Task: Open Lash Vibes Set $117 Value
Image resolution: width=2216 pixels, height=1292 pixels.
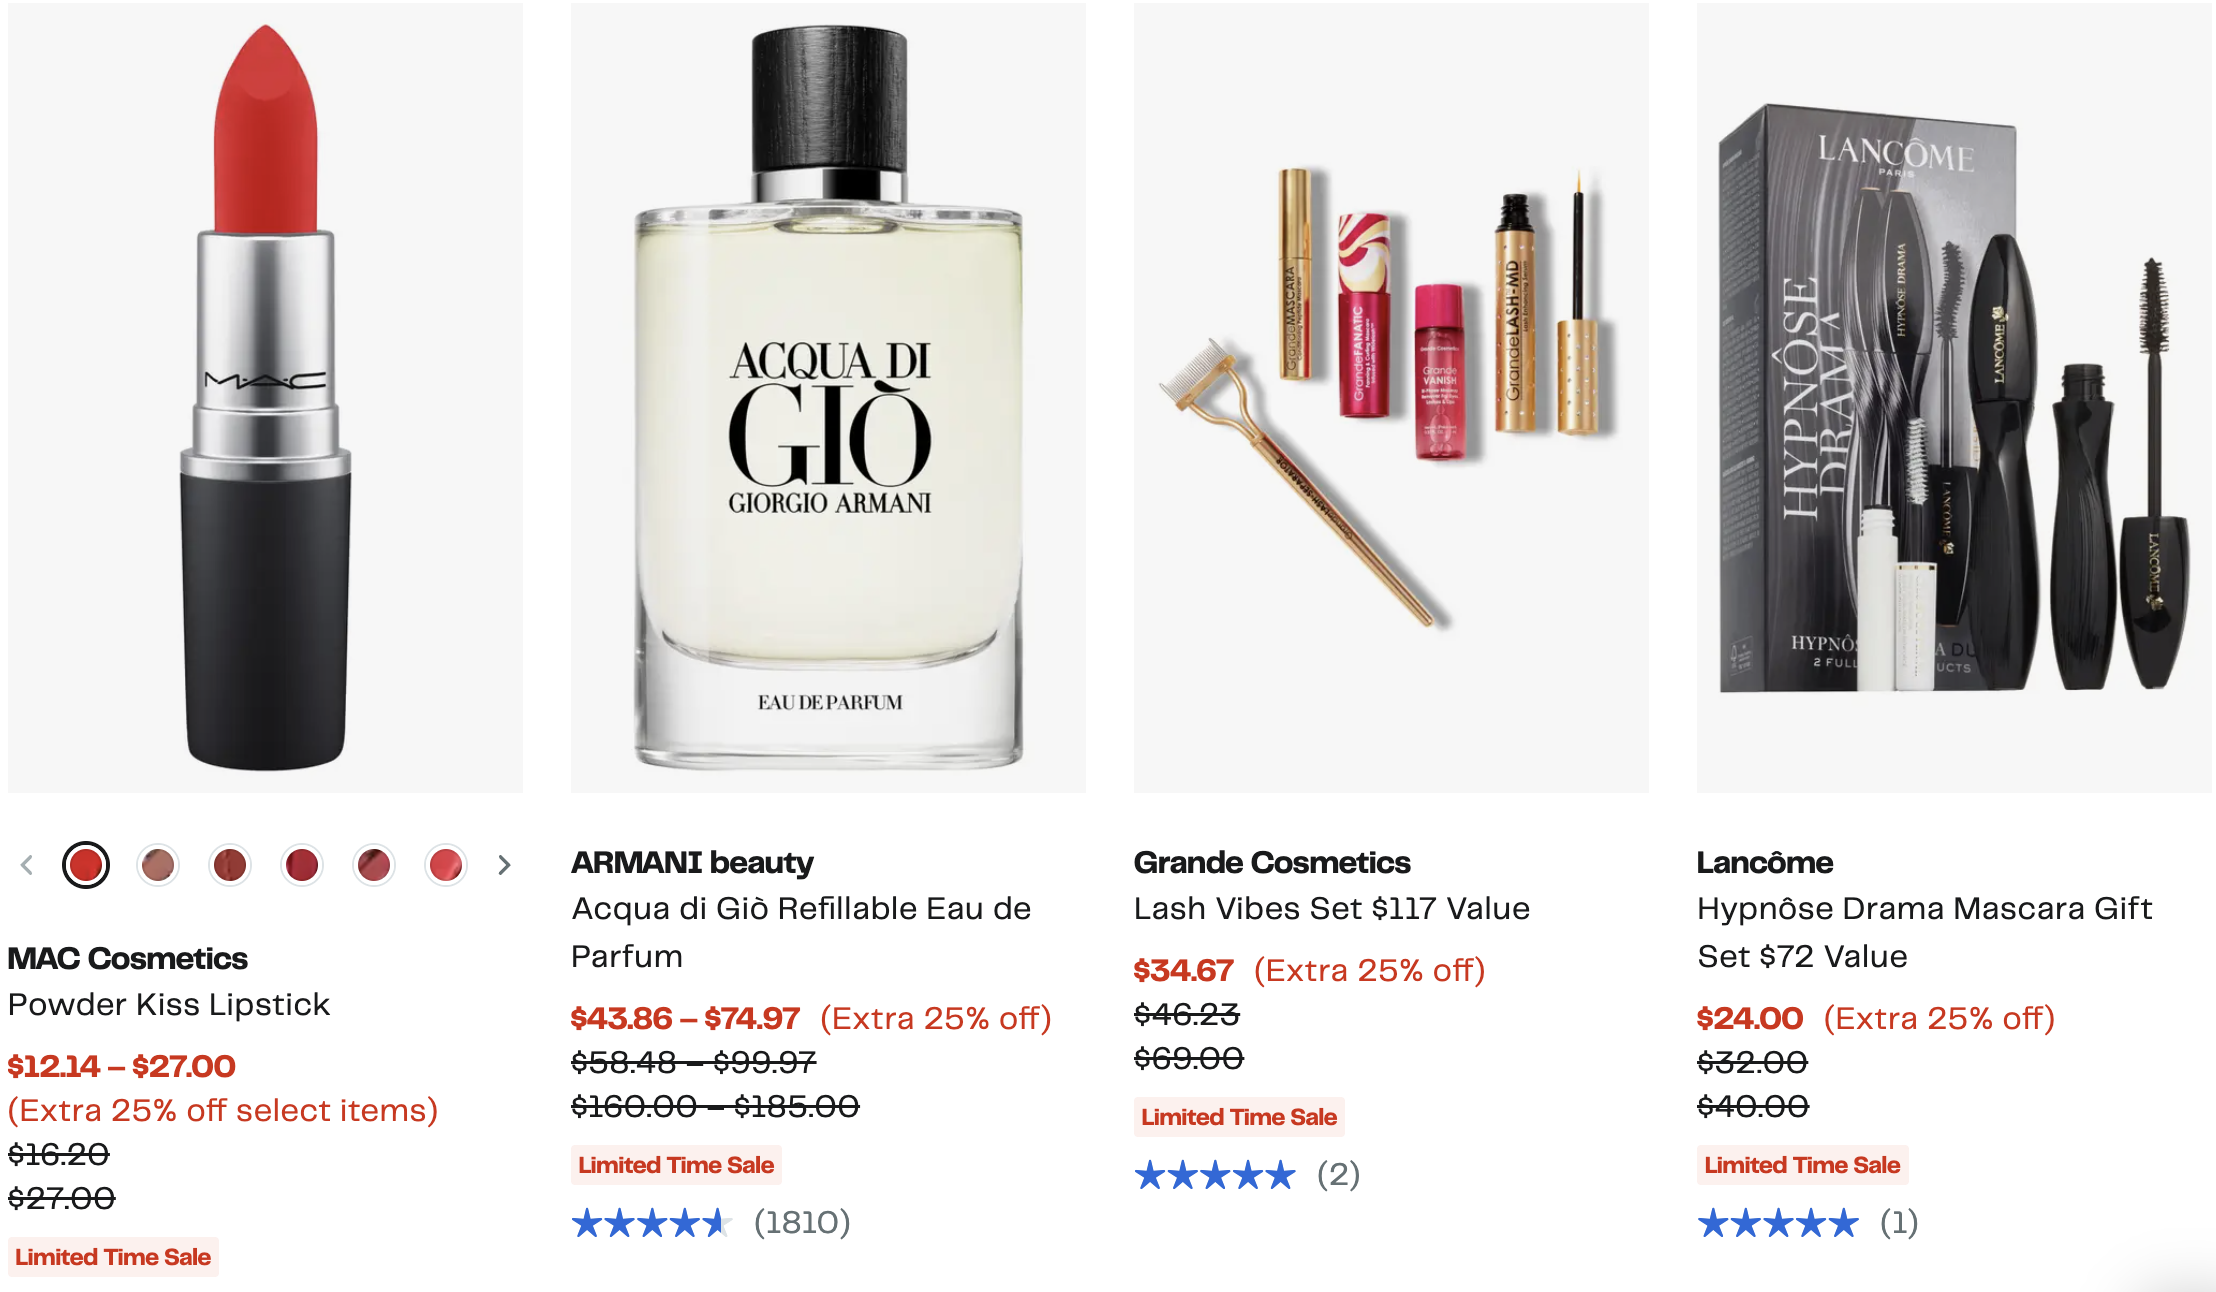Action: tap(1331, 908)
